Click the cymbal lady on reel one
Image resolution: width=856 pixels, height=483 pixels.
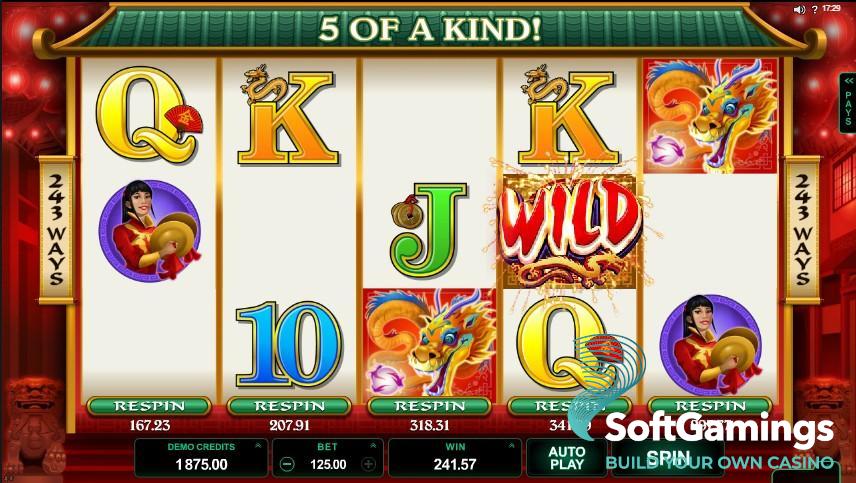tap(150, 231)
